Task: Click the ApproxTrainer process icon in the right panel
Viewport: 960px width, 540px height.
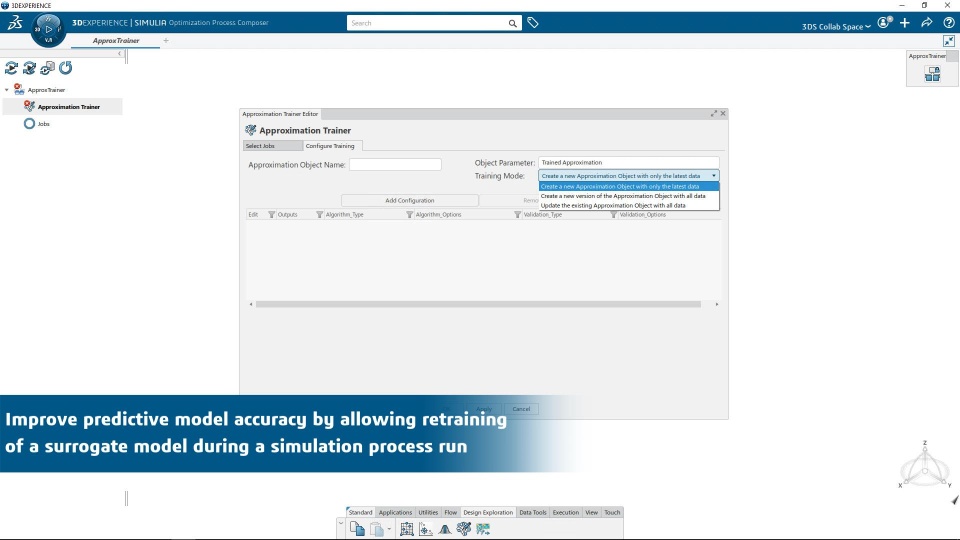Action: pyautogui.click(x=932, y=74)
